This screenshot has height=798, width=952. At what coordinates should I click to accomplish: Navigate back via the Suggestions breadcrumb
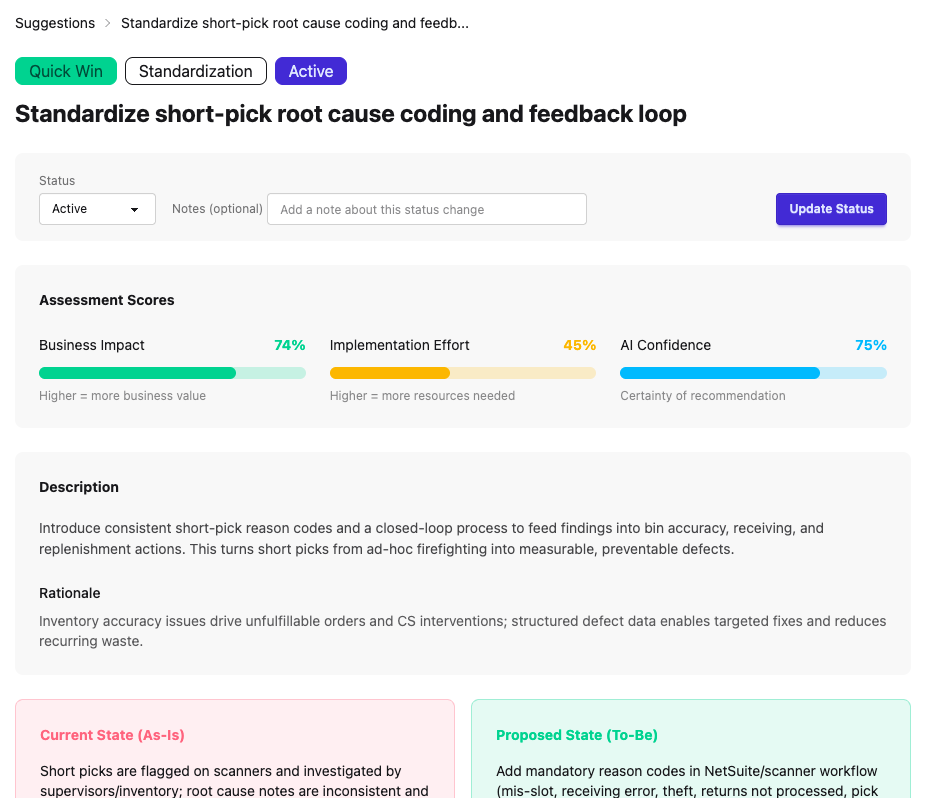pos(55,22)
